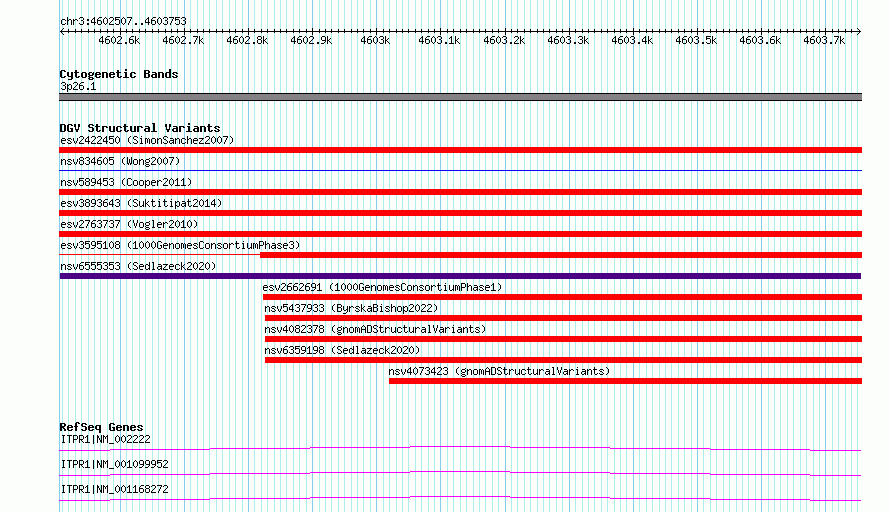Viewport: 890px width, 512px height.
Task: Open esv2422450 (SimonSanchez2007) variant label
Action: 147,140
